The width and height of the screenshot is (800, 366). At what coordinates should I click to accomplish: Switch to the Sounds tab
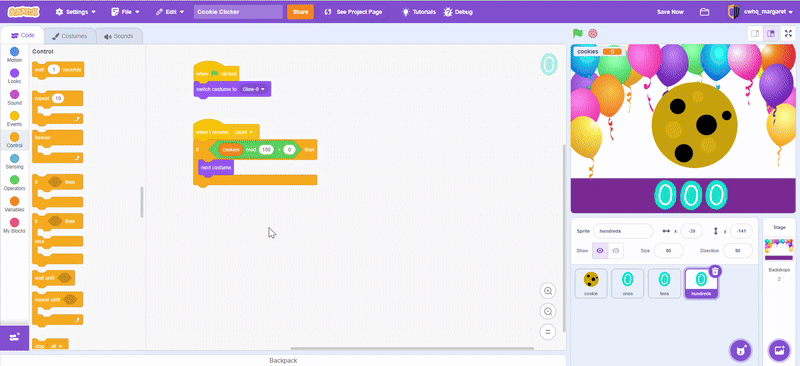pyautogui.click(x=119, y=36)
